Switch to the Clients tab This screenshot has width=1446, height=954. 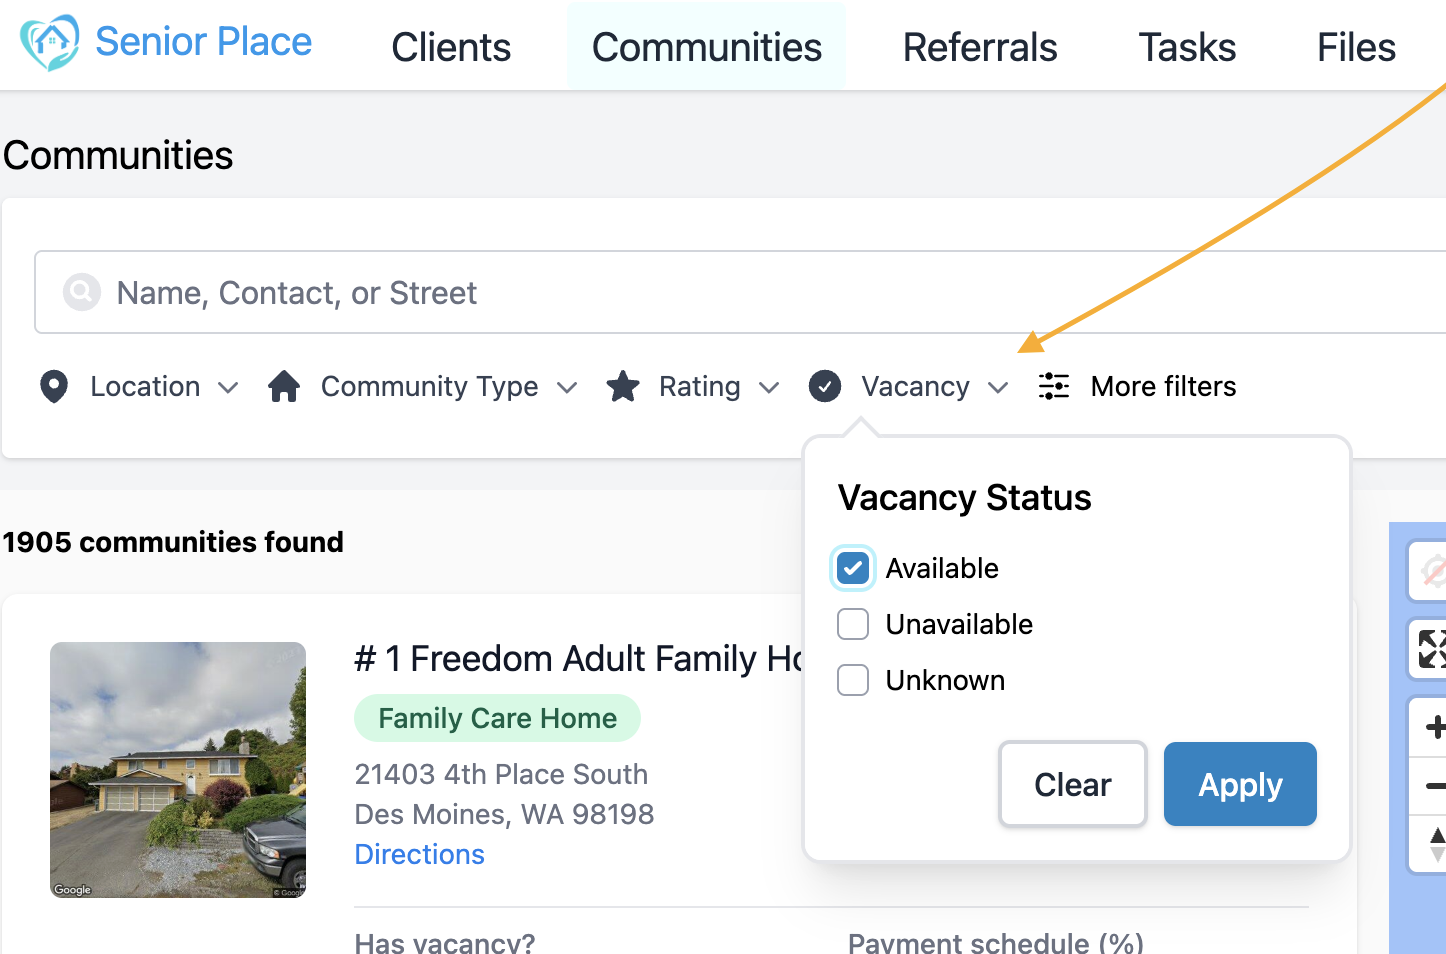(451, 47)
